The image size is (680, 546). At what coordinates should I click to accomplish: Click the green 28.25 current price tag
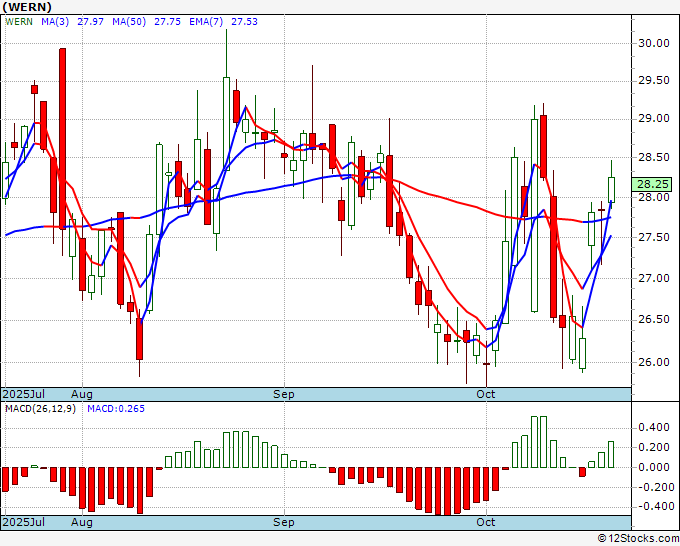click(x=651, y=184)
